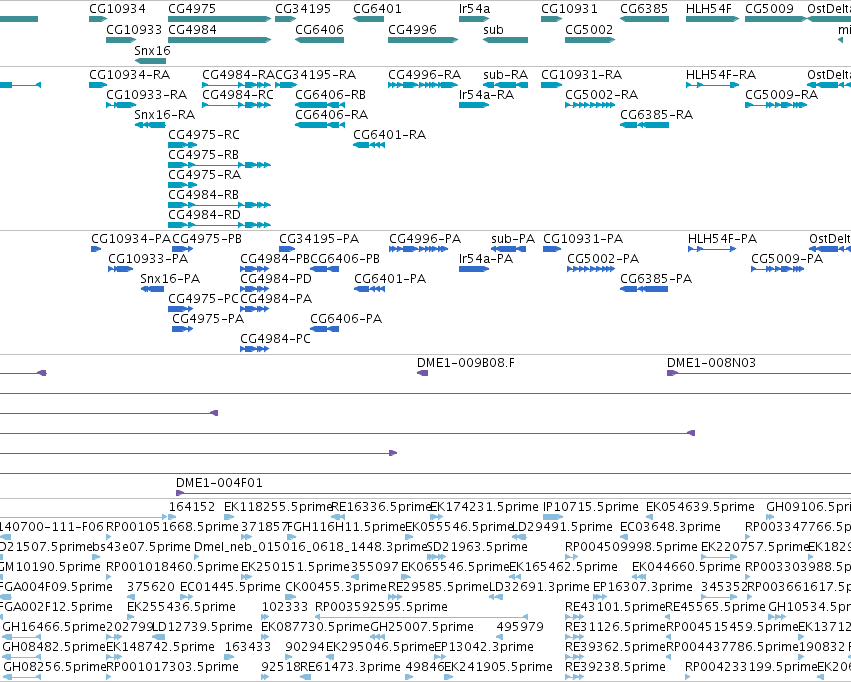Click EST label EK054639.5prime
851x682 pixels.
coord(700,507)
